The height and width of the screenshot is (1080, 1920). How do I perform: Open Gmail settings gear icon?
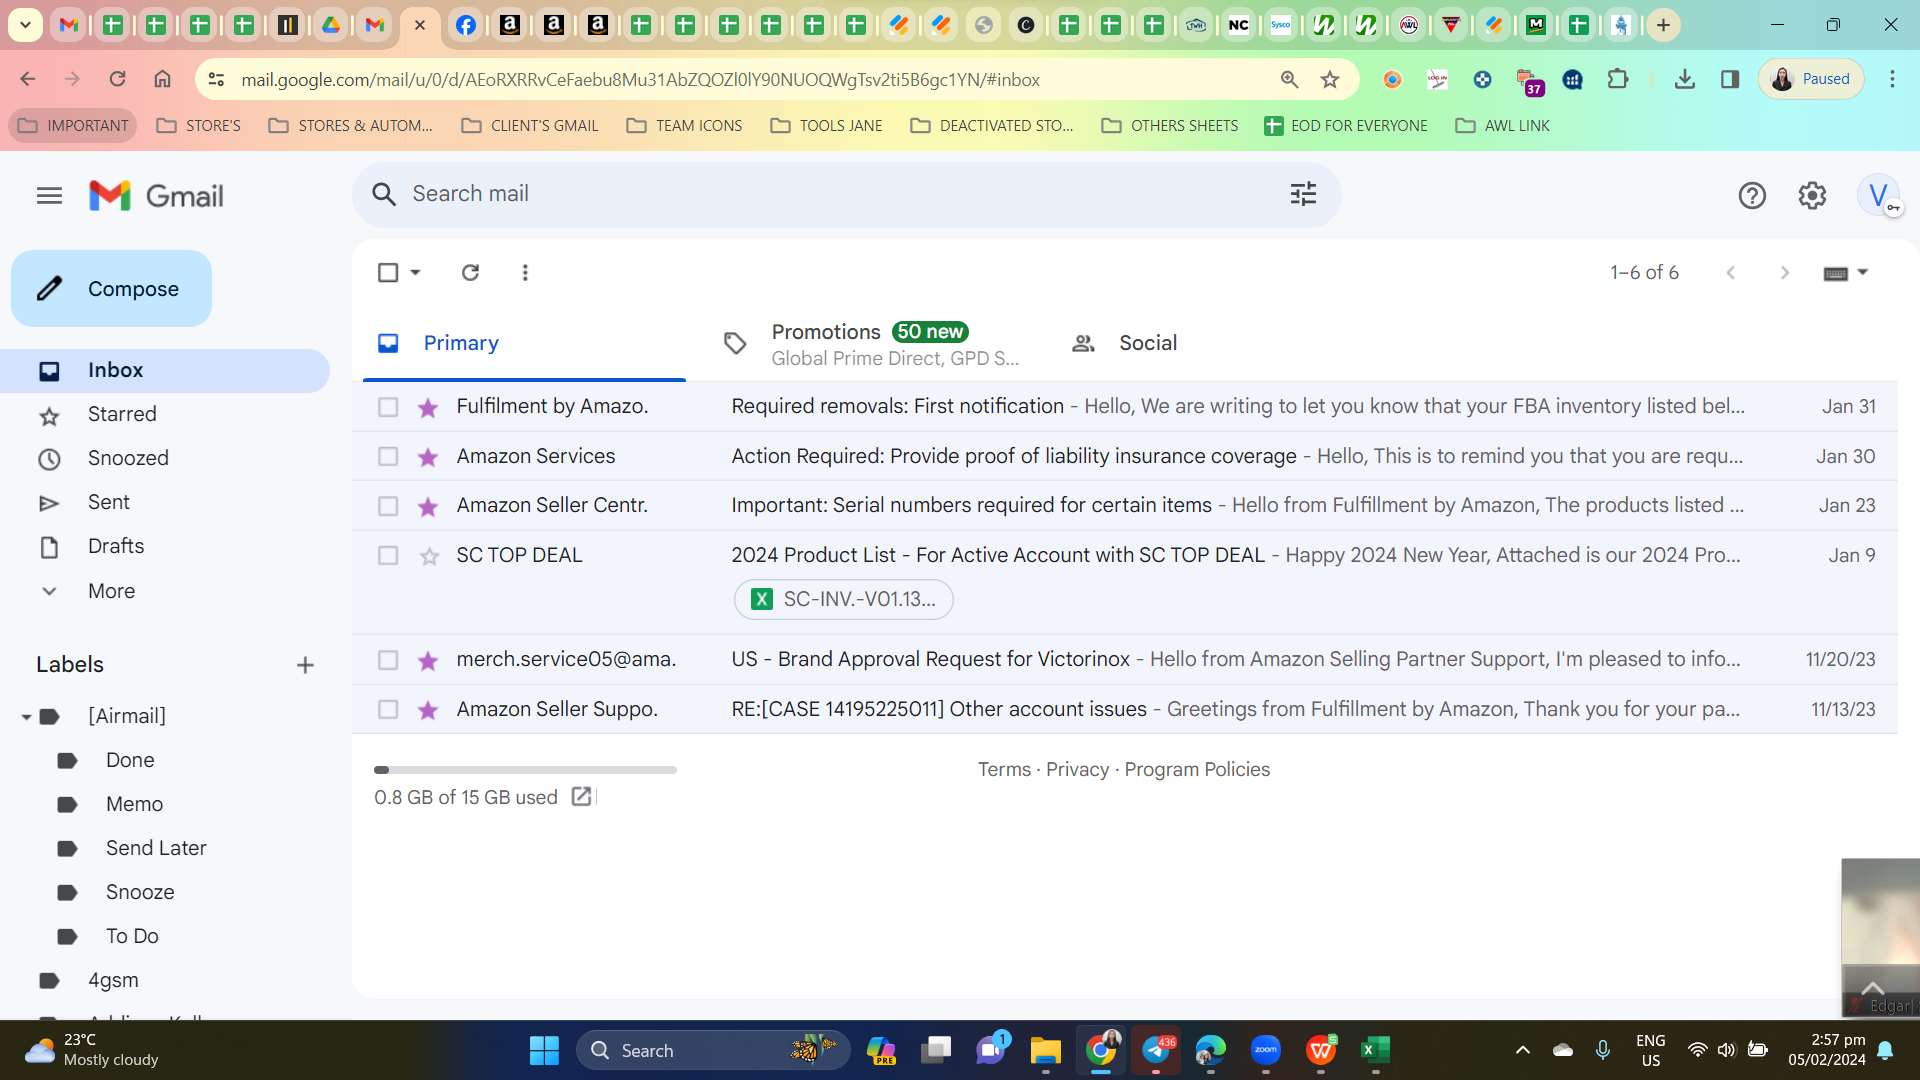click(1812, 196)
